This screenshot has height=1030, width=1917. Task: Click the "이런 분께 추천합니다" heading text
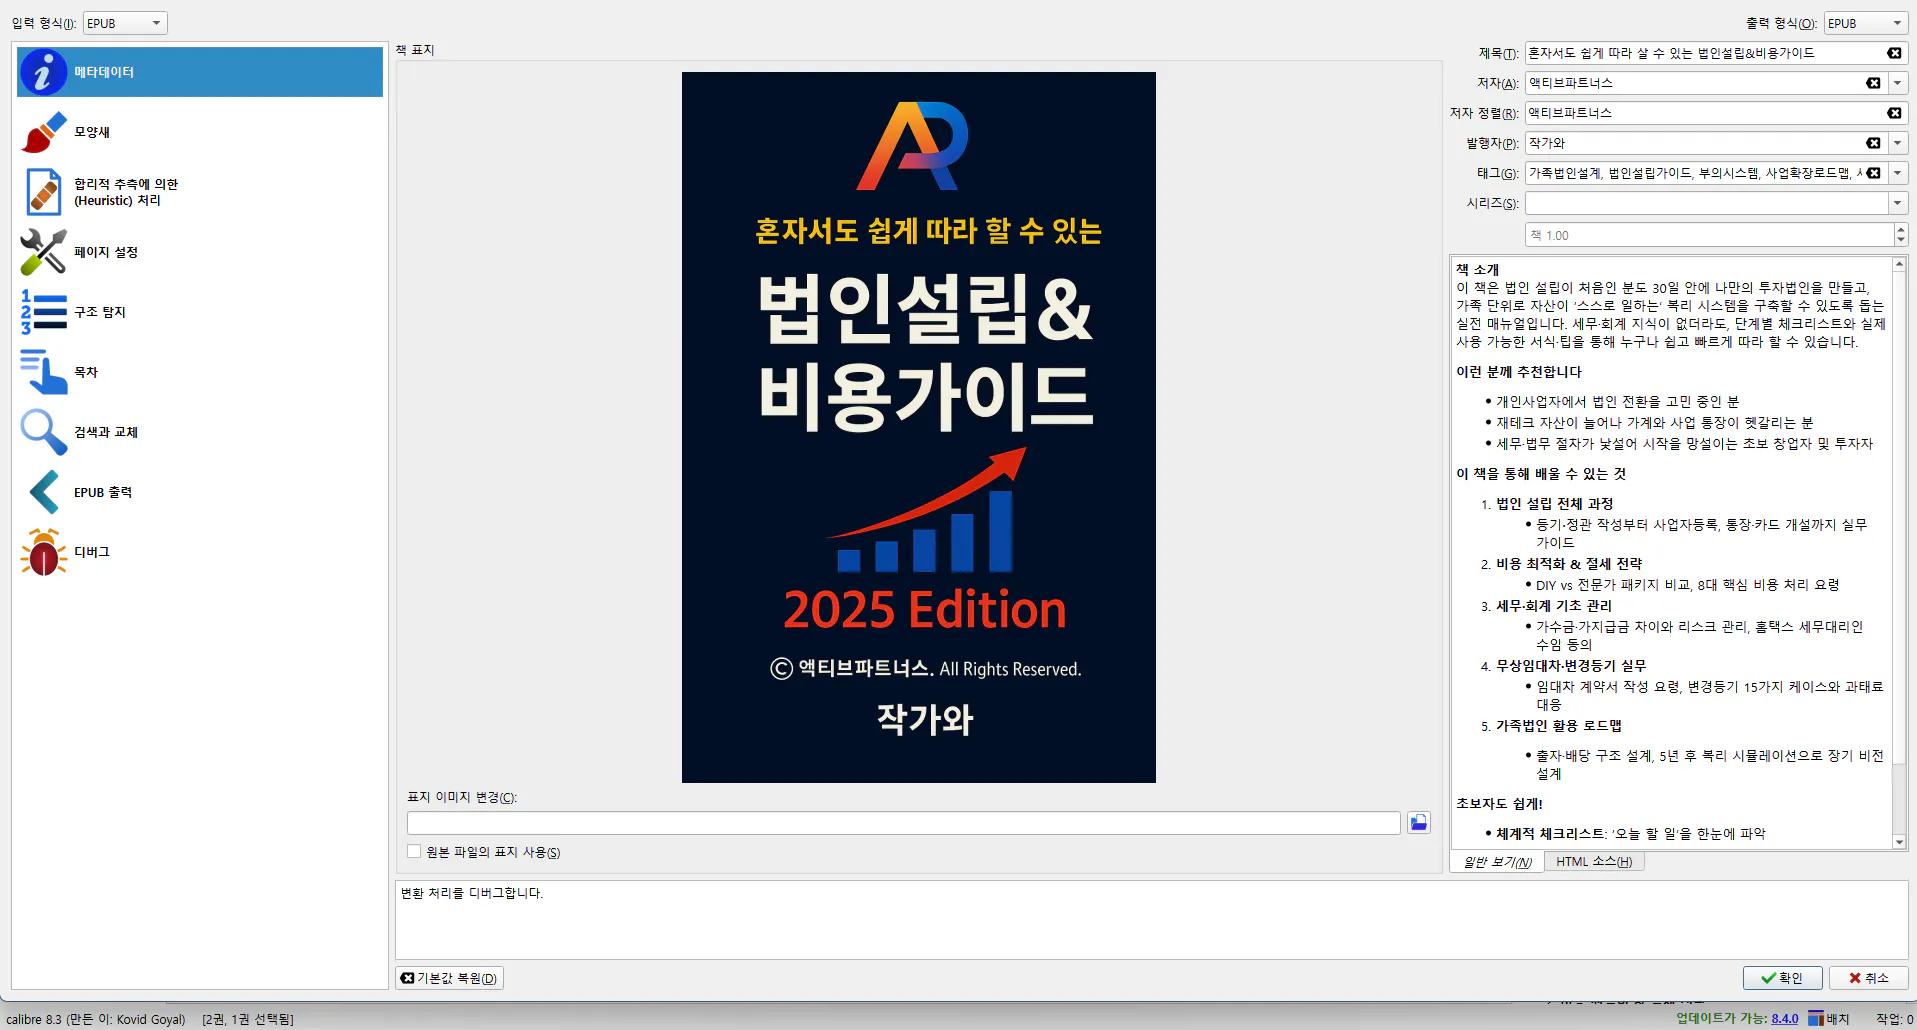pos(1518,372)
